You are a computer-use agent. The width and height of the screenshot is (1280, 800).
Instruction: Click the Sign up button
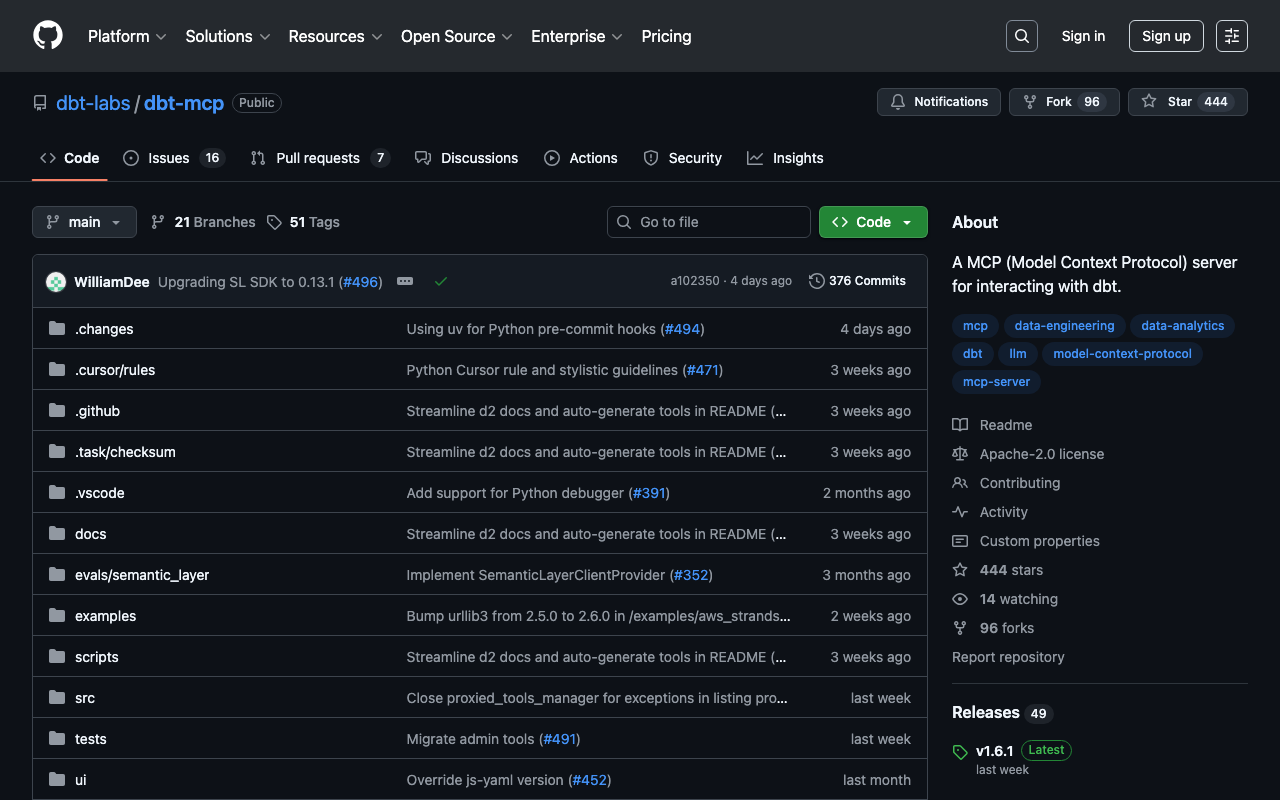(x=1165, y=36)
